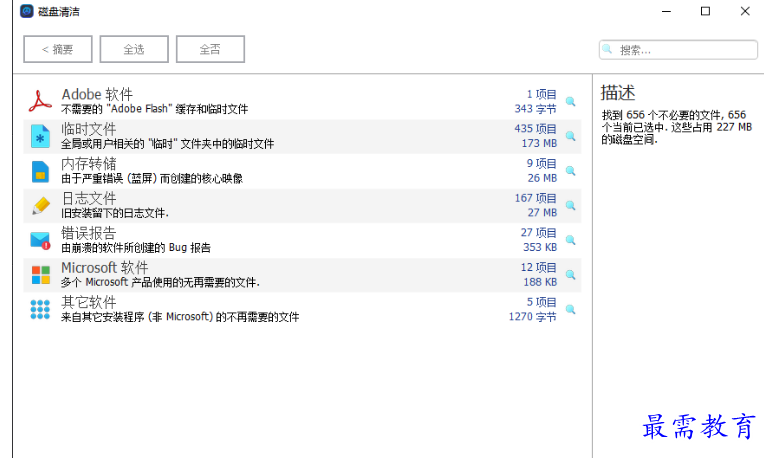764x458 pixels.
Task: Select the Microsoft 软件 row title
Action: click(105, 267)
